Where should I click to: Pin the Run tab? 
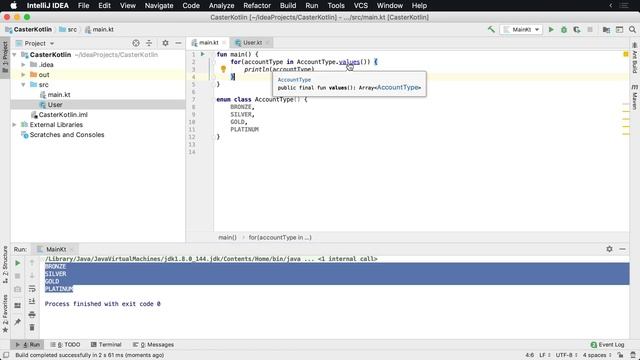pyautogui.click(x=18, y=322)
